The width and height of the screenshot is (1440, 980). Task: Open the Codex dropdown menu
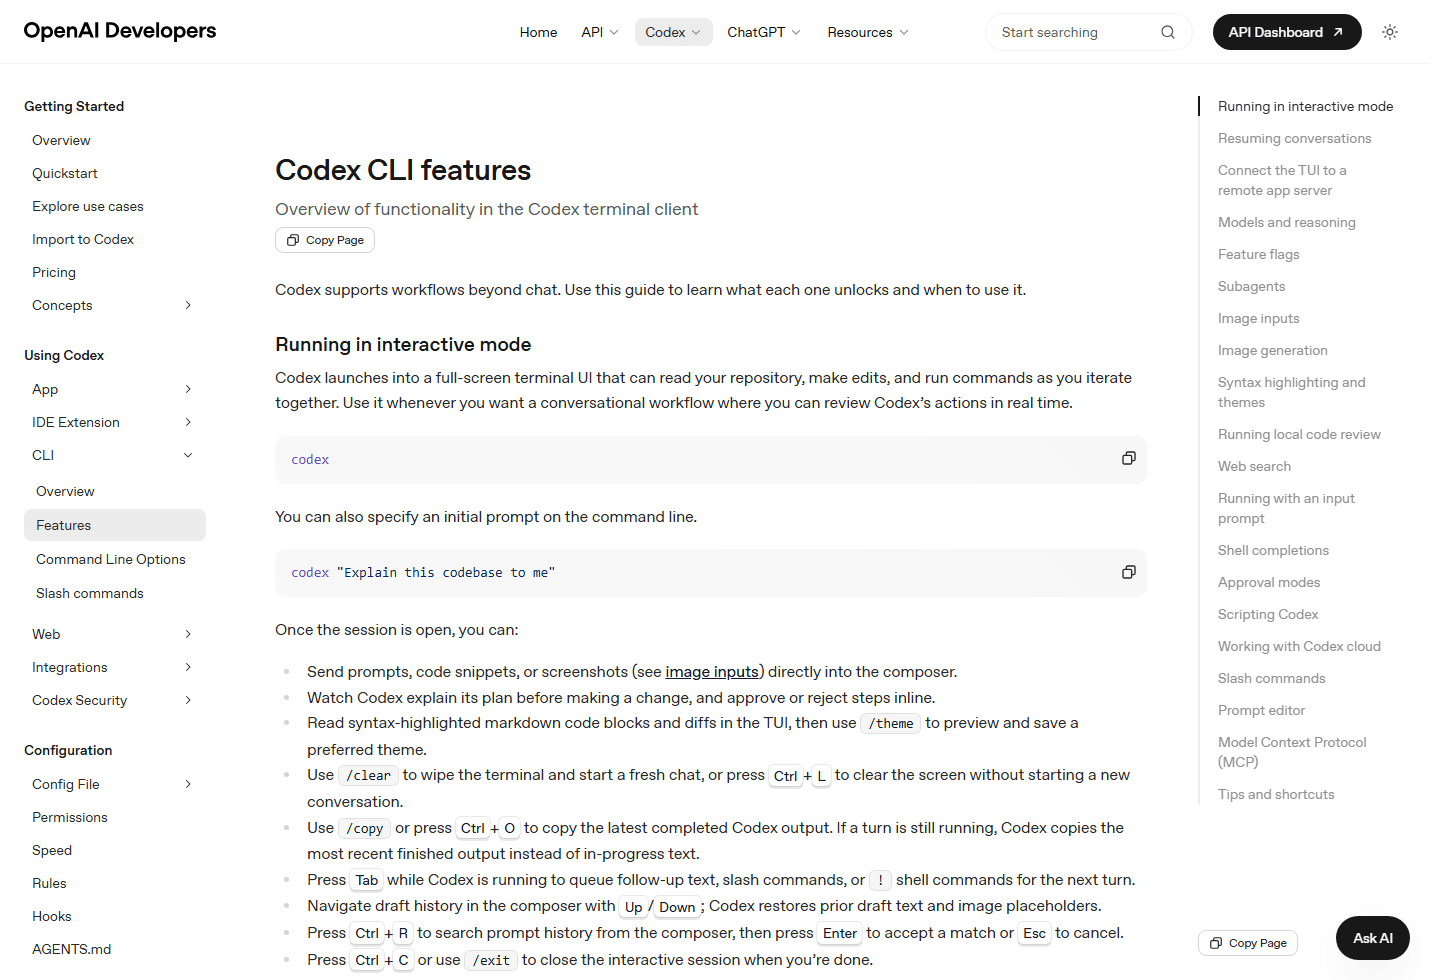(x=674, y=32)
